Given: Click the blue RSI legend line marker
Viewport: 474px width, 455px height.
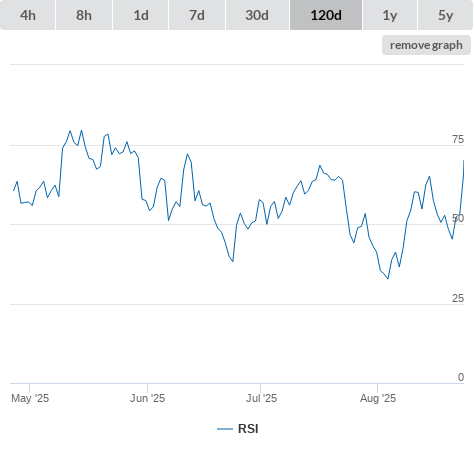Looking at the screenshot, I should pos(225,429).
